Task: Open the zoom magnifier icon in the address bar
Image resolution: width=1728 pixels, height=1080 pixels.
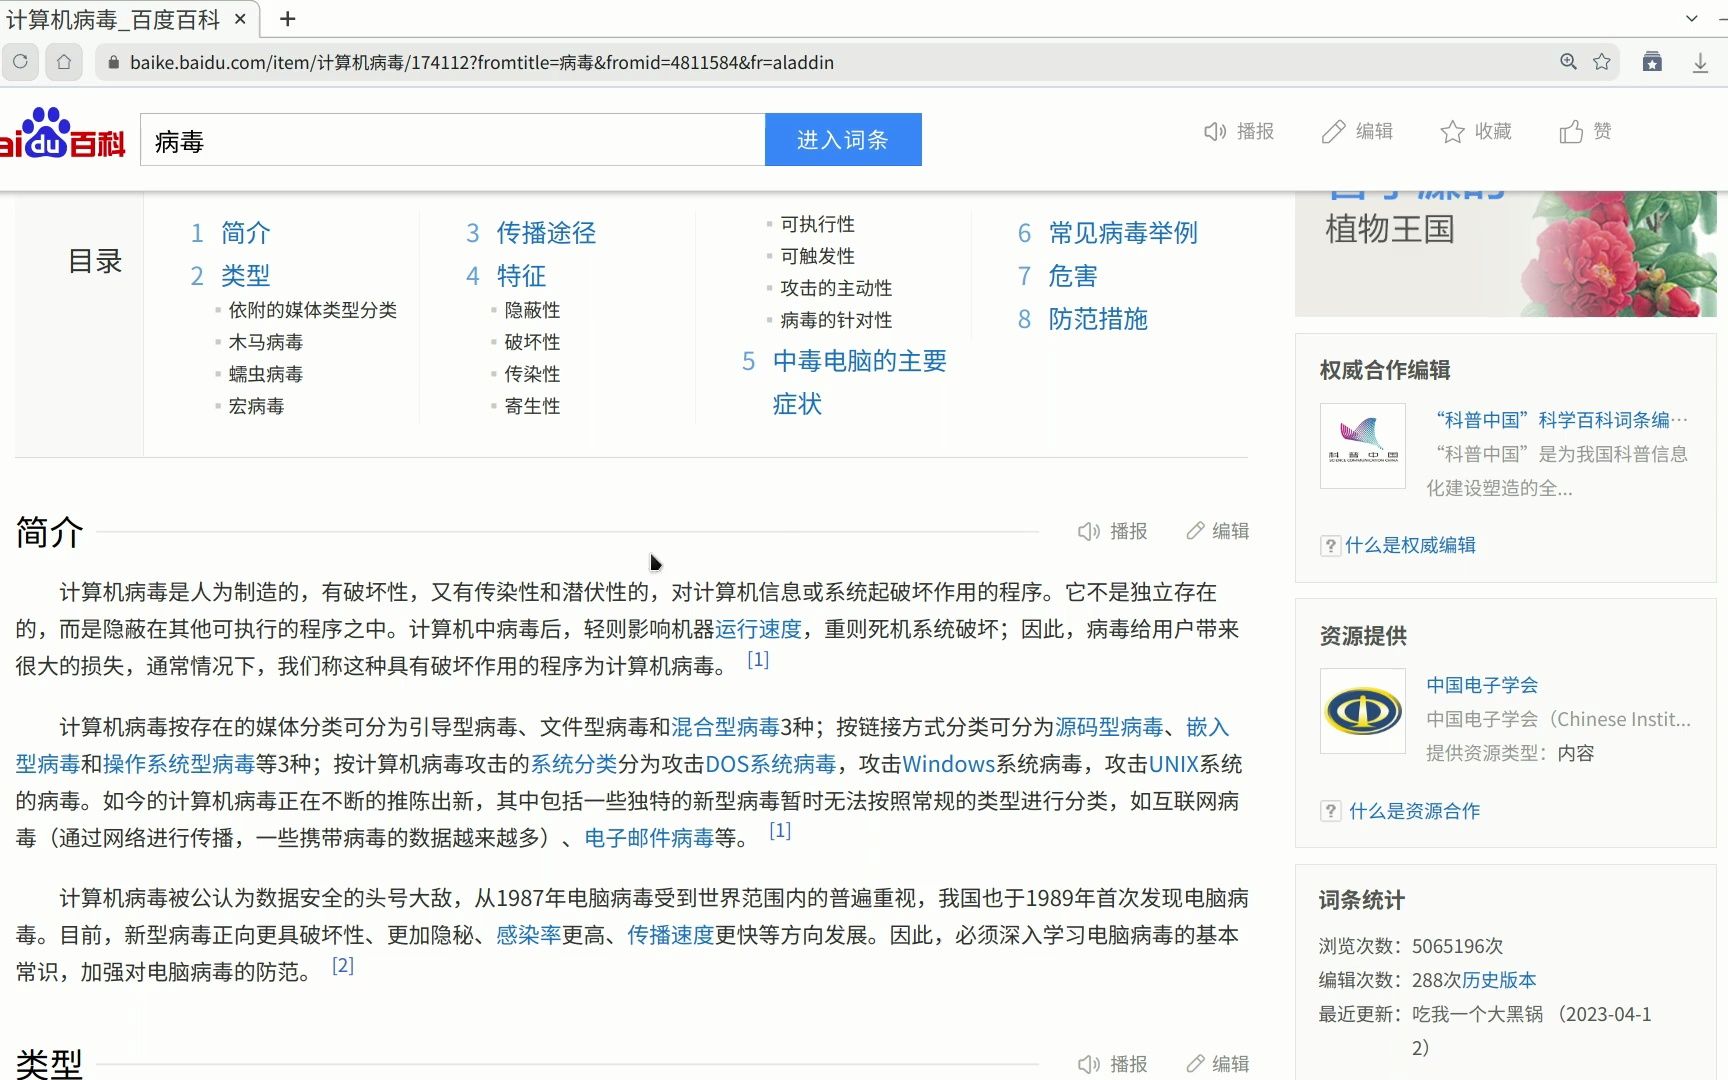Action: (x=1568, y=62)
